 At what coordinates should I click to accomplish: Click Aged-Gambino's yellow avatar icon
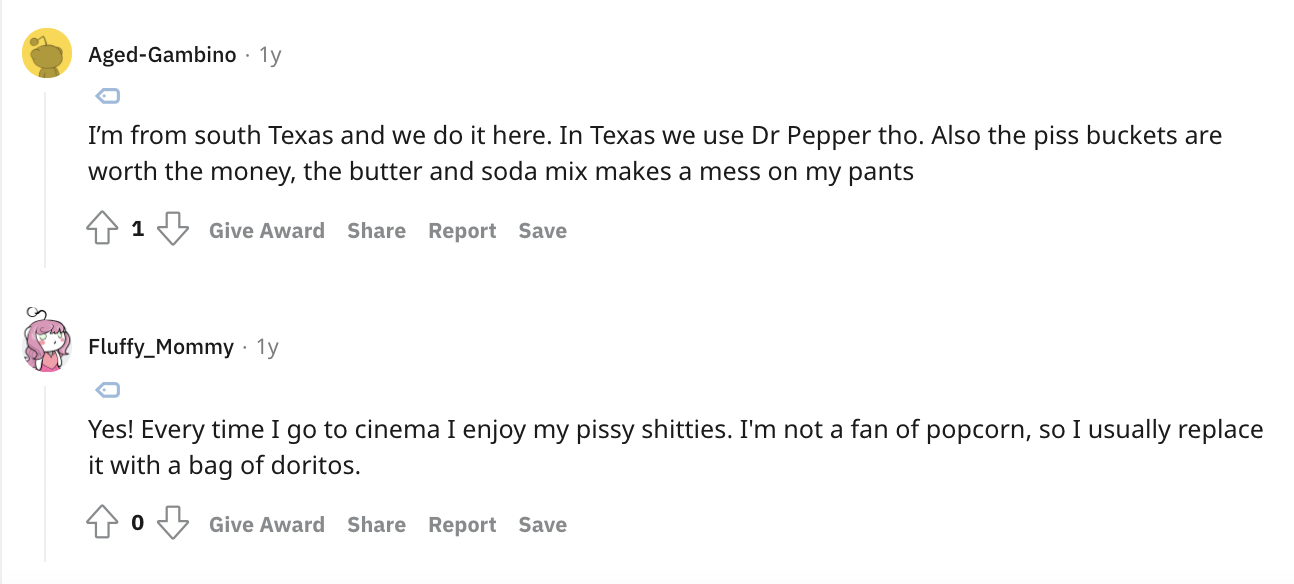[x=46, y=54]
